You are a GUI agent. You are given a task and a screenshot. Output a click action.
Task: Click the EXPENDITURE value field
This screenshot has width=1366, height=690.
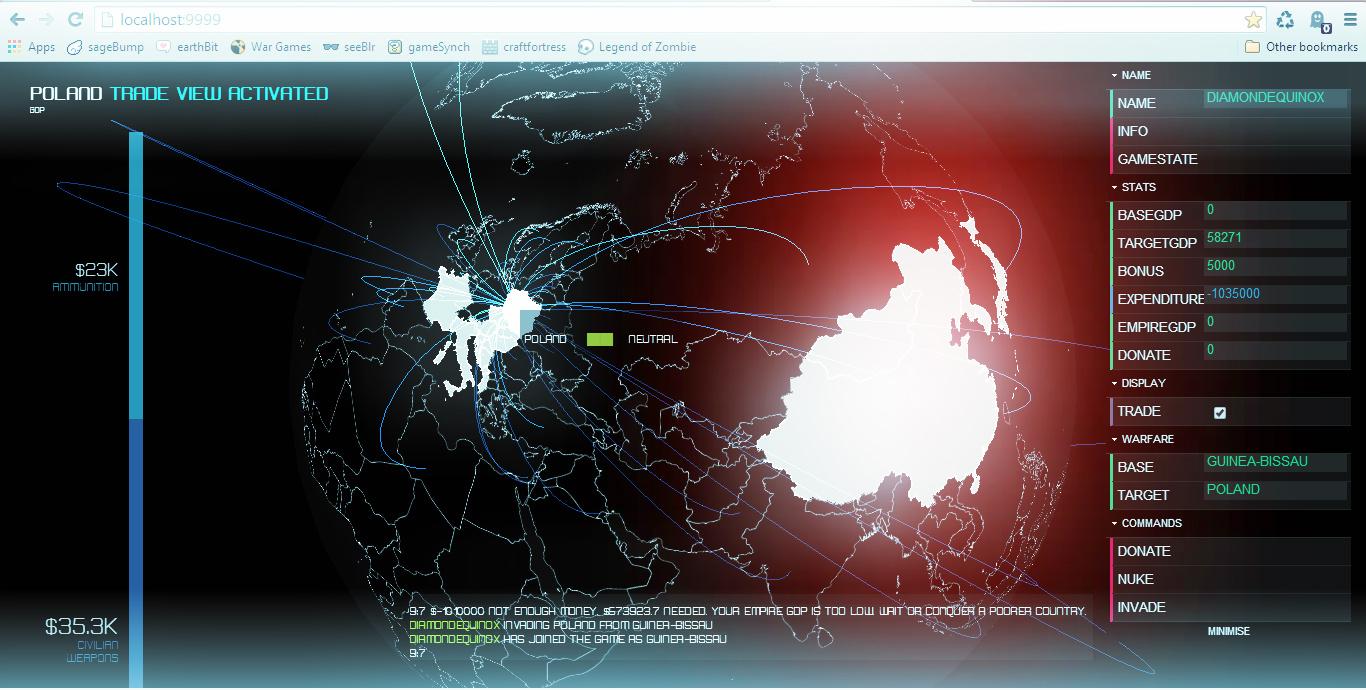pos(1275,295)
